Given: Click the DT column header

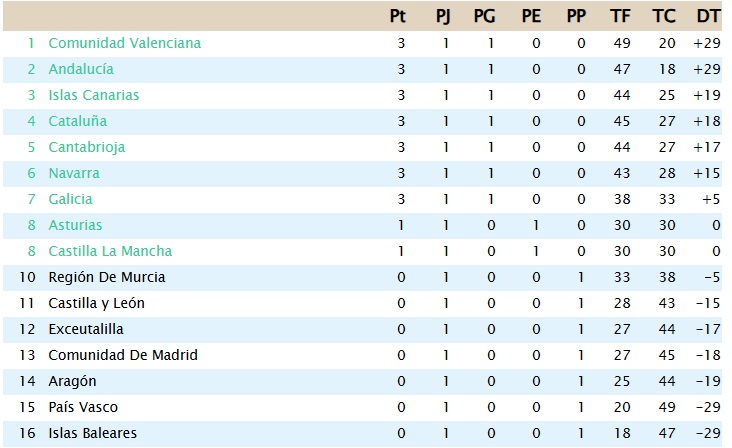Looking at the screenshot, I should tap(708, 16).
